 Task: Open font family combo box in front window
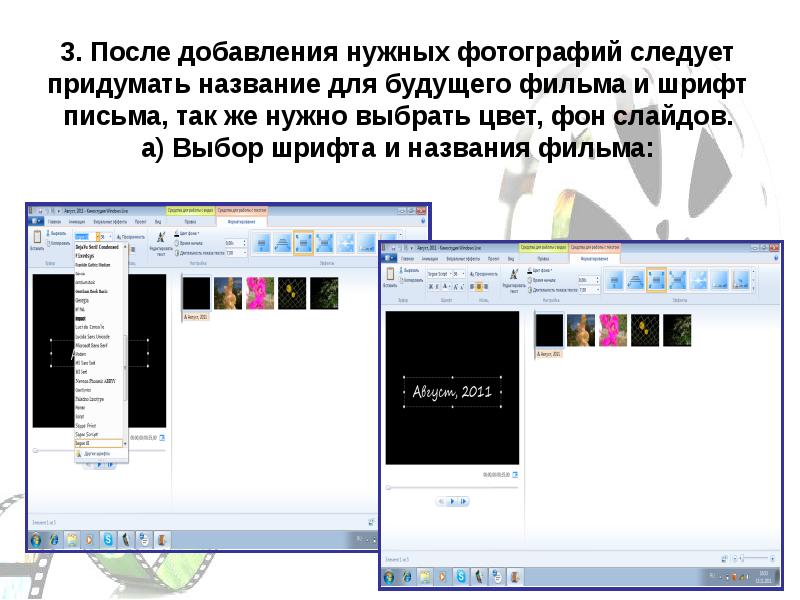439,274
